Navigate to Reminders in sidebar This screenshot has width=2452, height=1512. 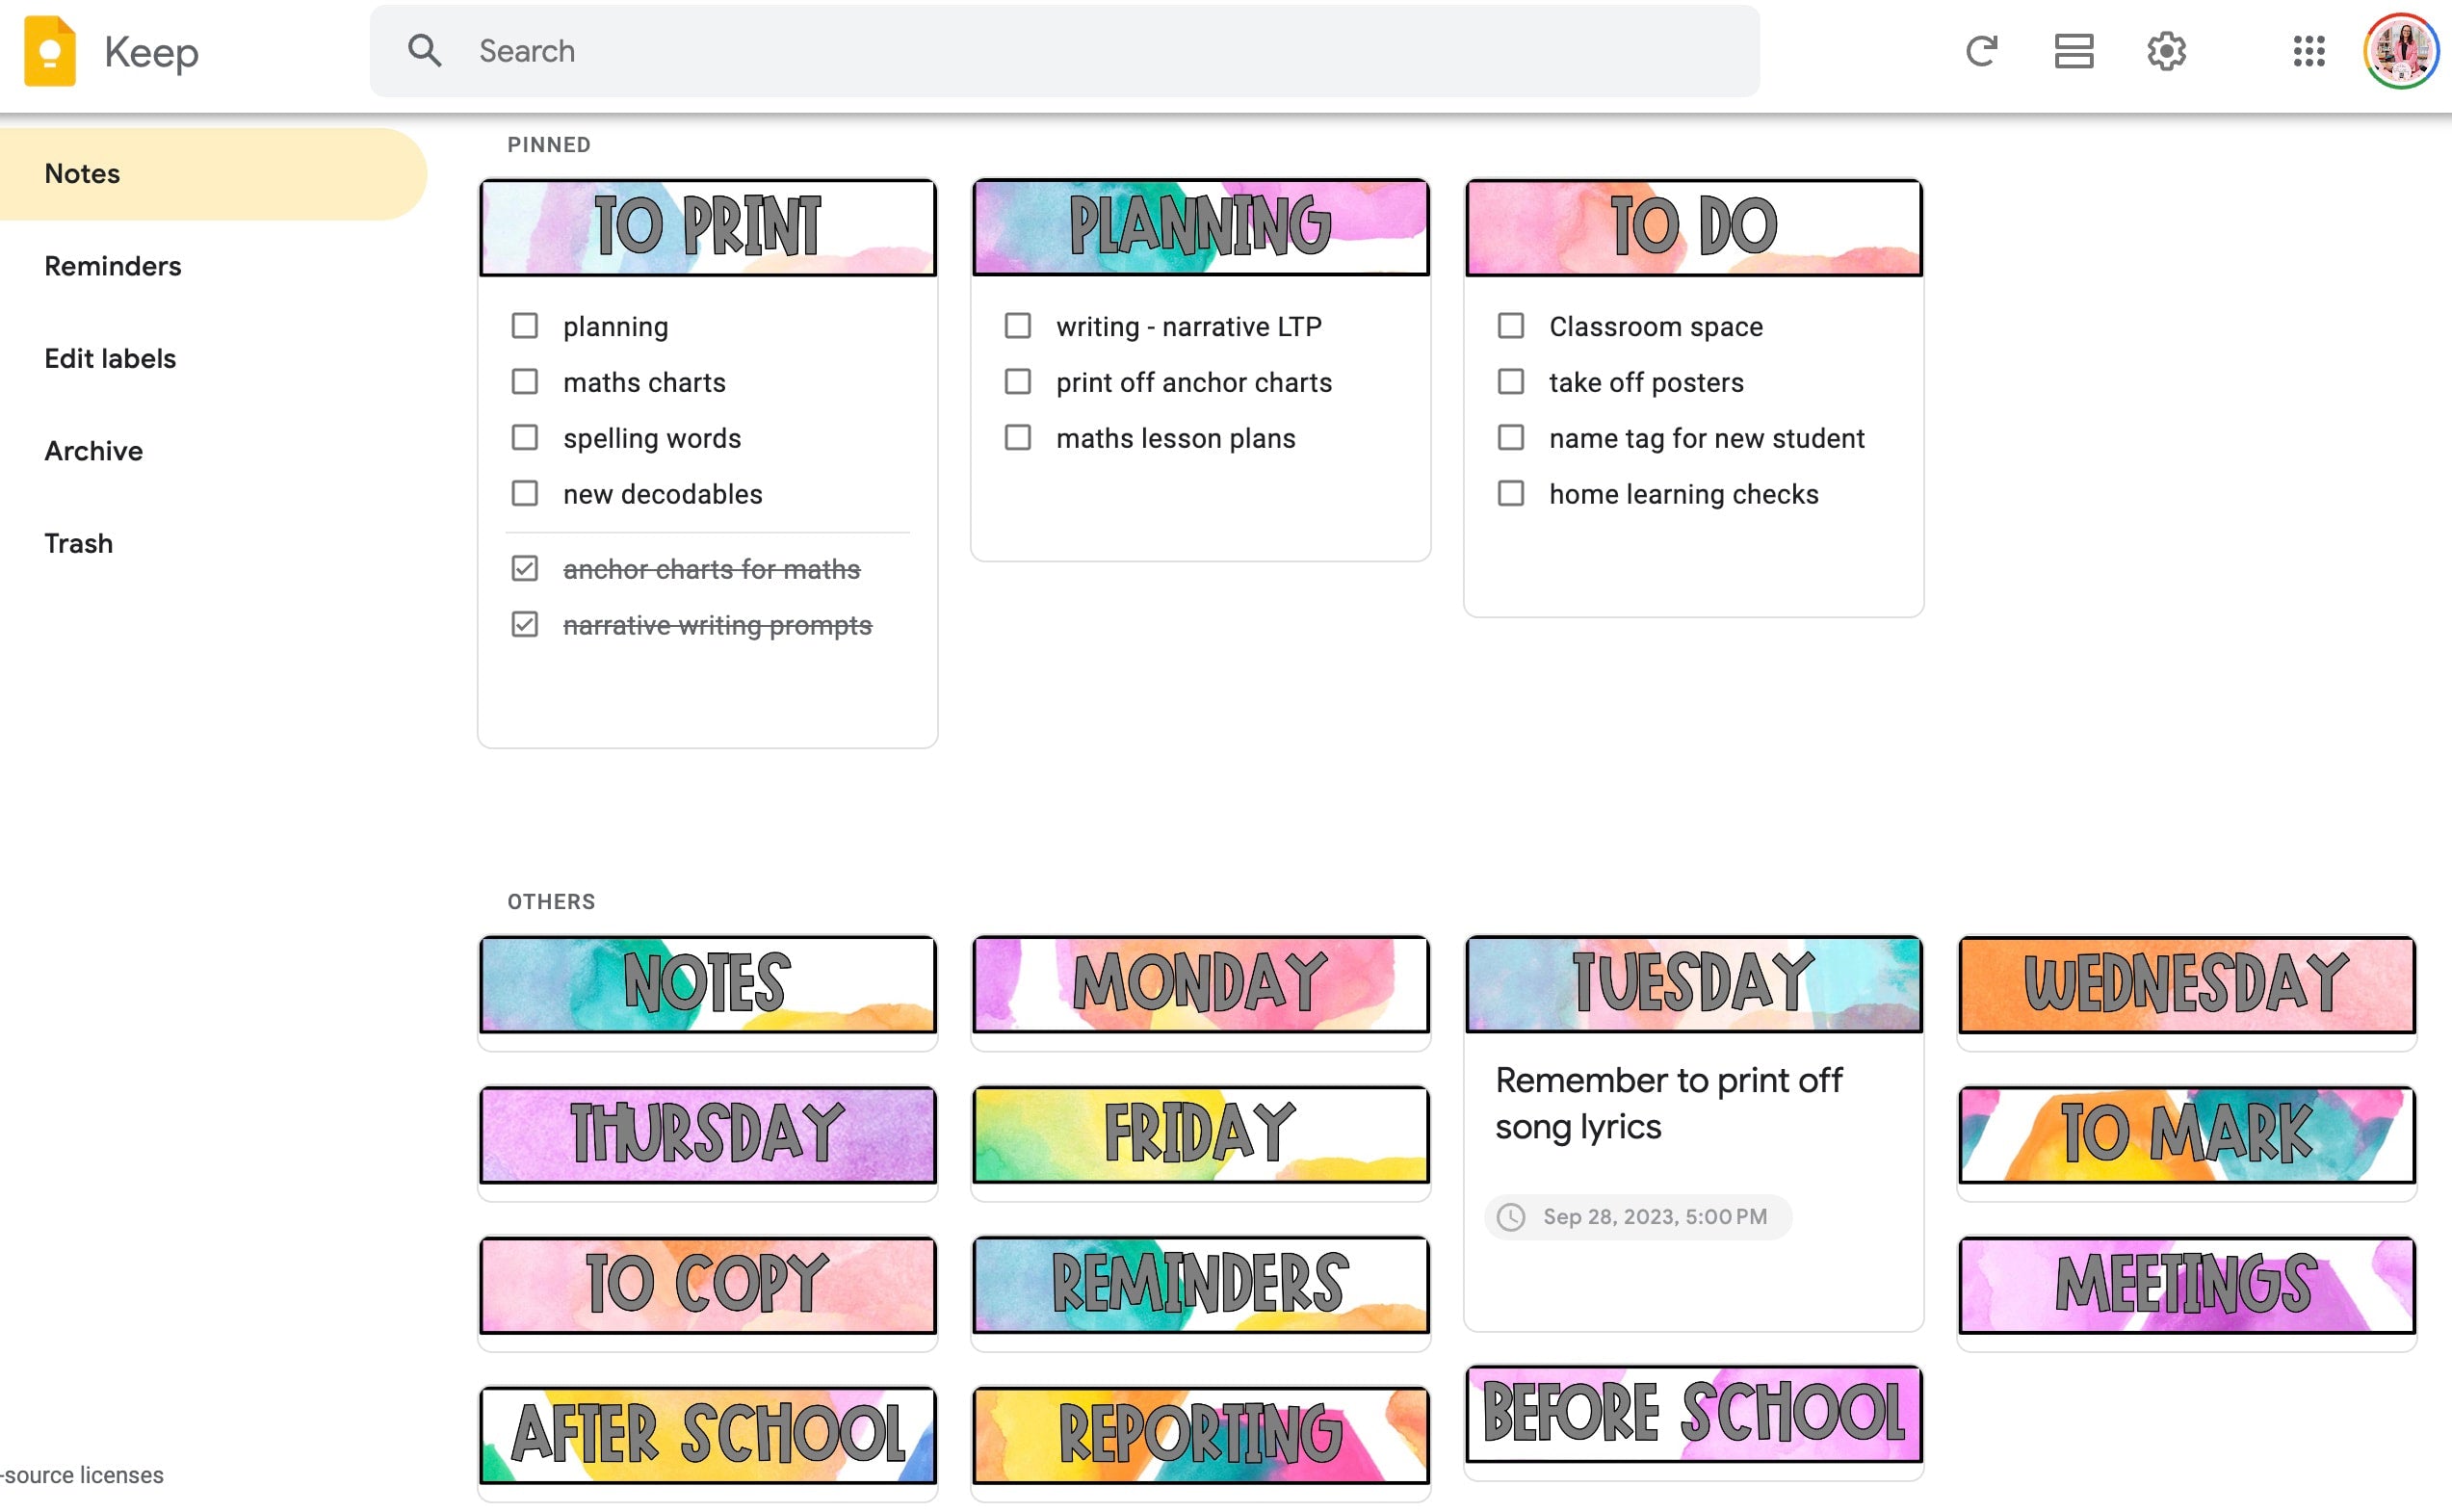114,267
